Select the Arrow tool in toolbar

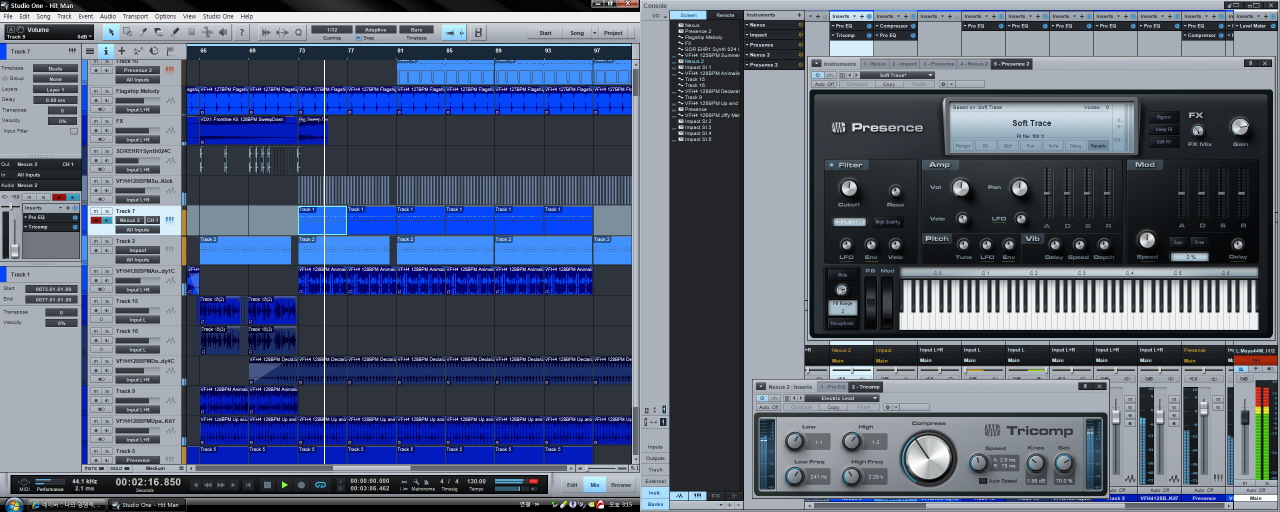pyautogui.click(x=111, y=32)
